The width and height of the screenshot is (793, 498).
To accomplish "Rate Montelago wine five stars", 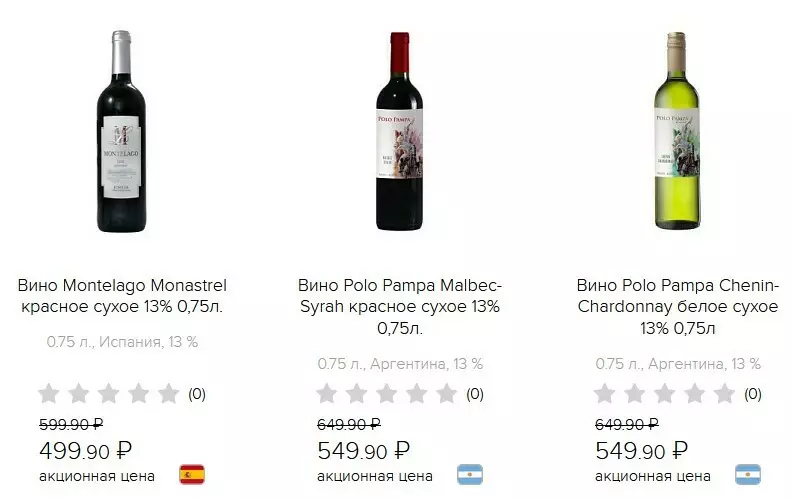I will tap(168, 394).
